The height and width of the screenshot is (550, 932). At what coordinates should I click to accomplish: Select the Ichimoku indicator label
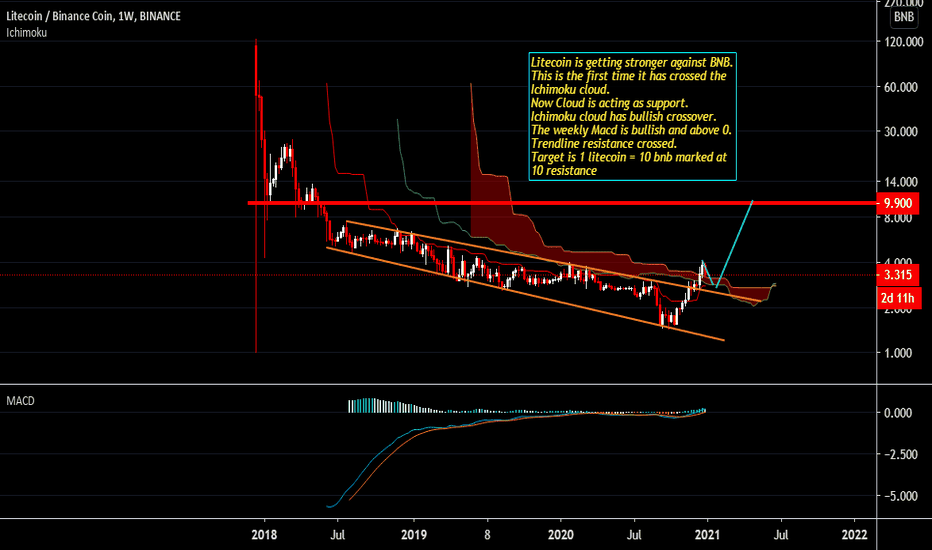(x=27, y=33)
